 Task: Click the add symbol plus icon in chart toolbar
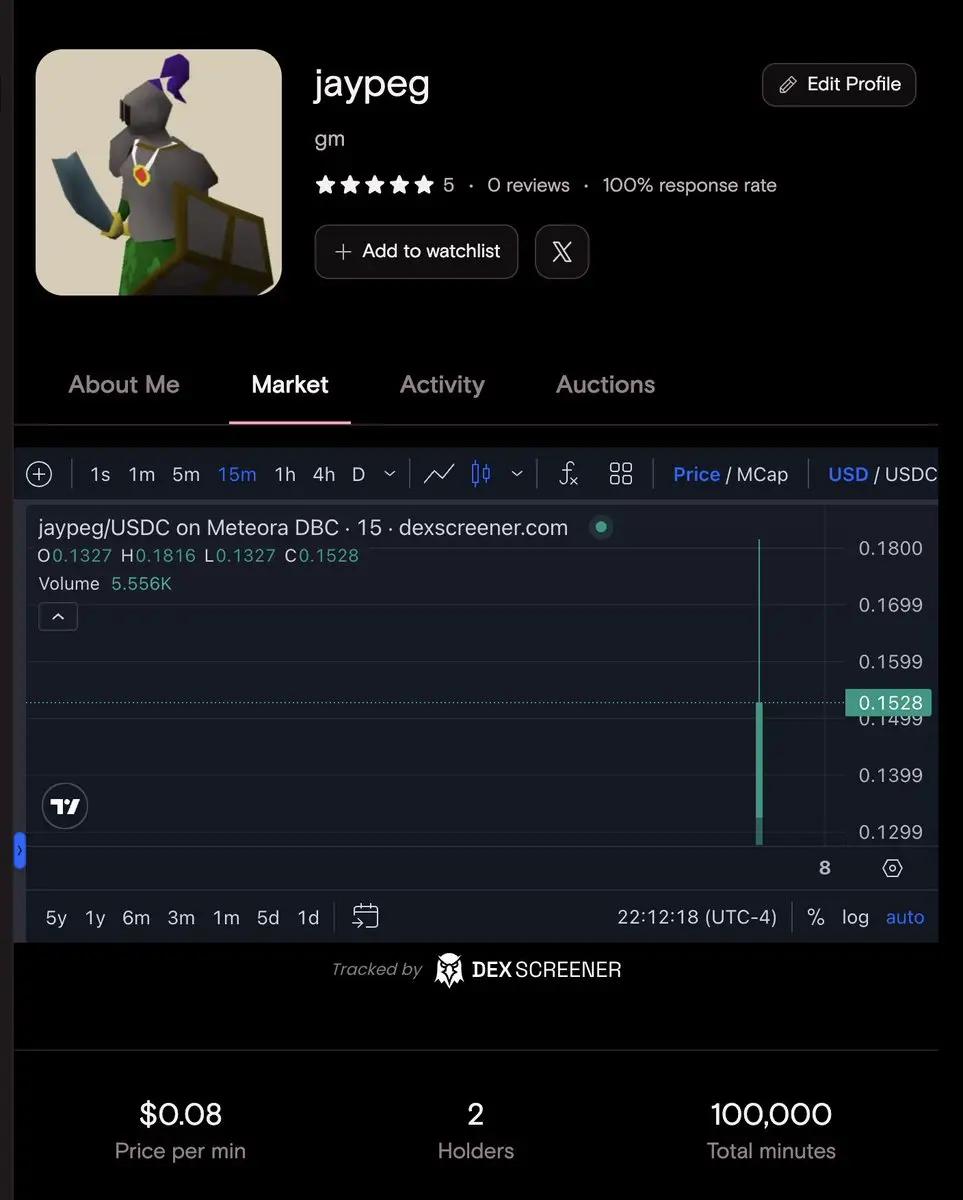[x=39, y=474]
